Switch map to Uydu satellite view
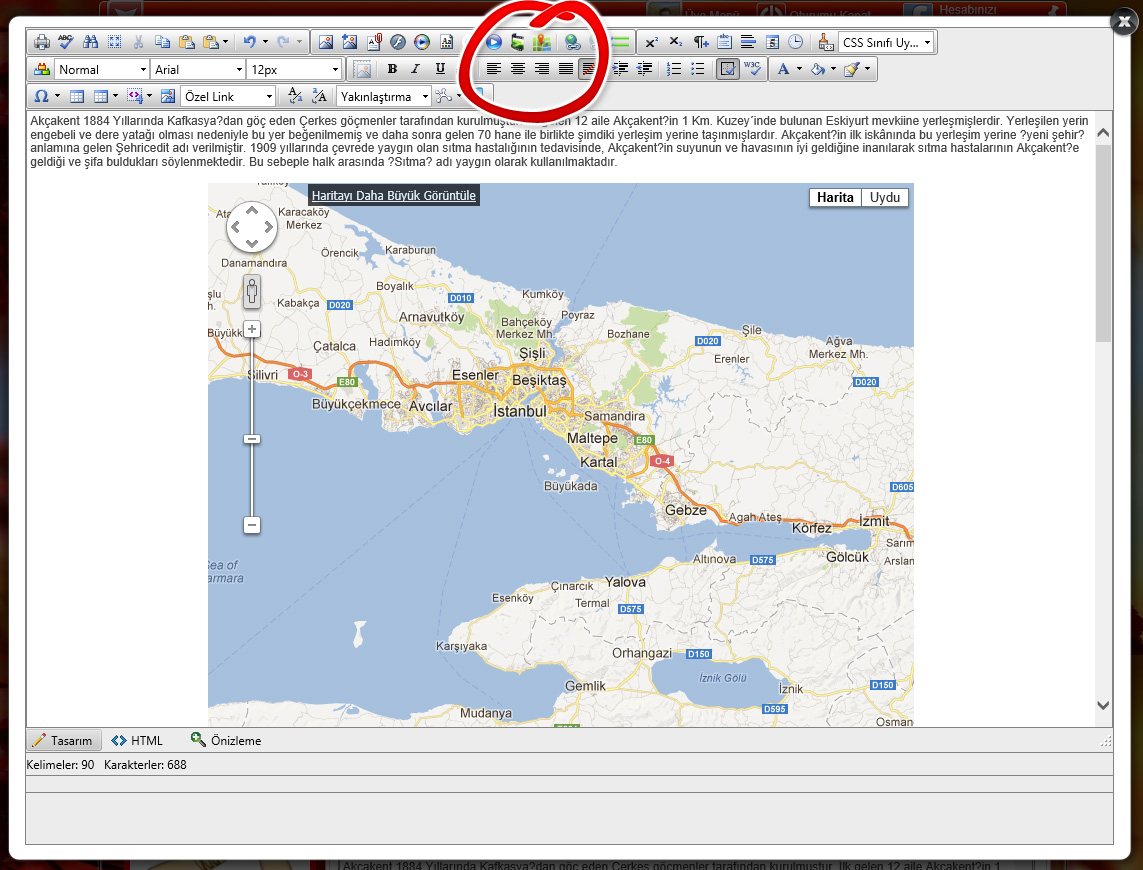Viewport: 1143px width, 870px height. pos(884,197)
